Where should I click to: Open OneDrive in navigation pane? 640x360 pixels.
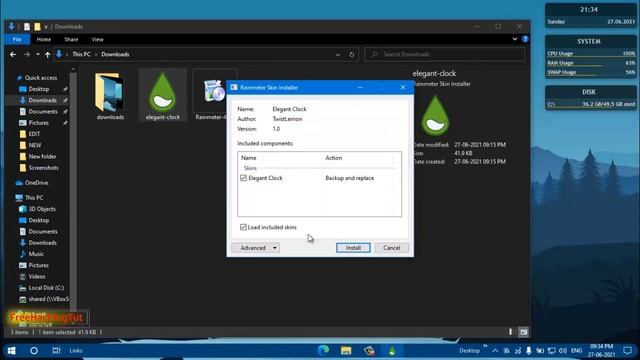pyautogui.click(x=36, y=183)
